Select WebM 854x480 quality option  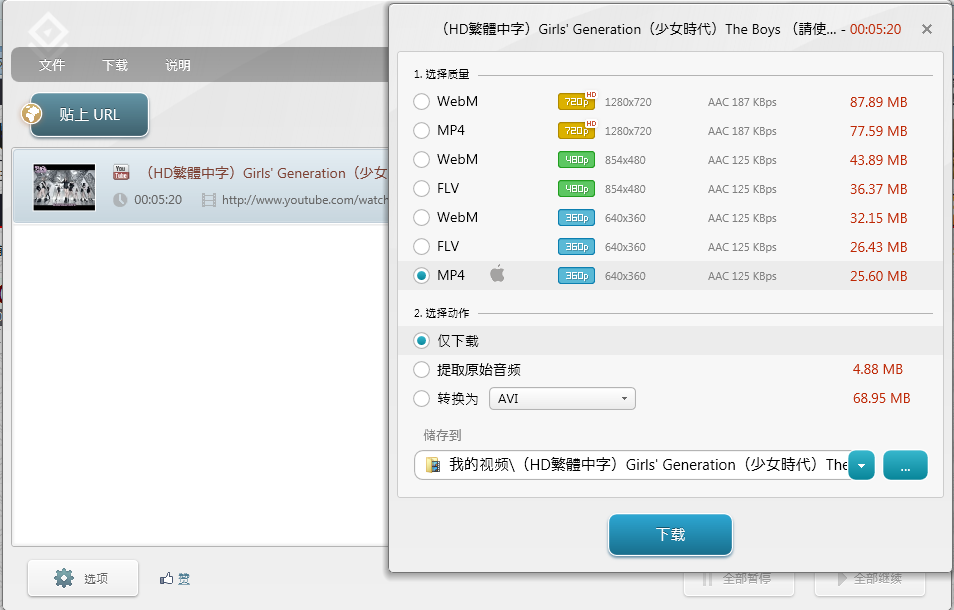[x=421, y=159]
